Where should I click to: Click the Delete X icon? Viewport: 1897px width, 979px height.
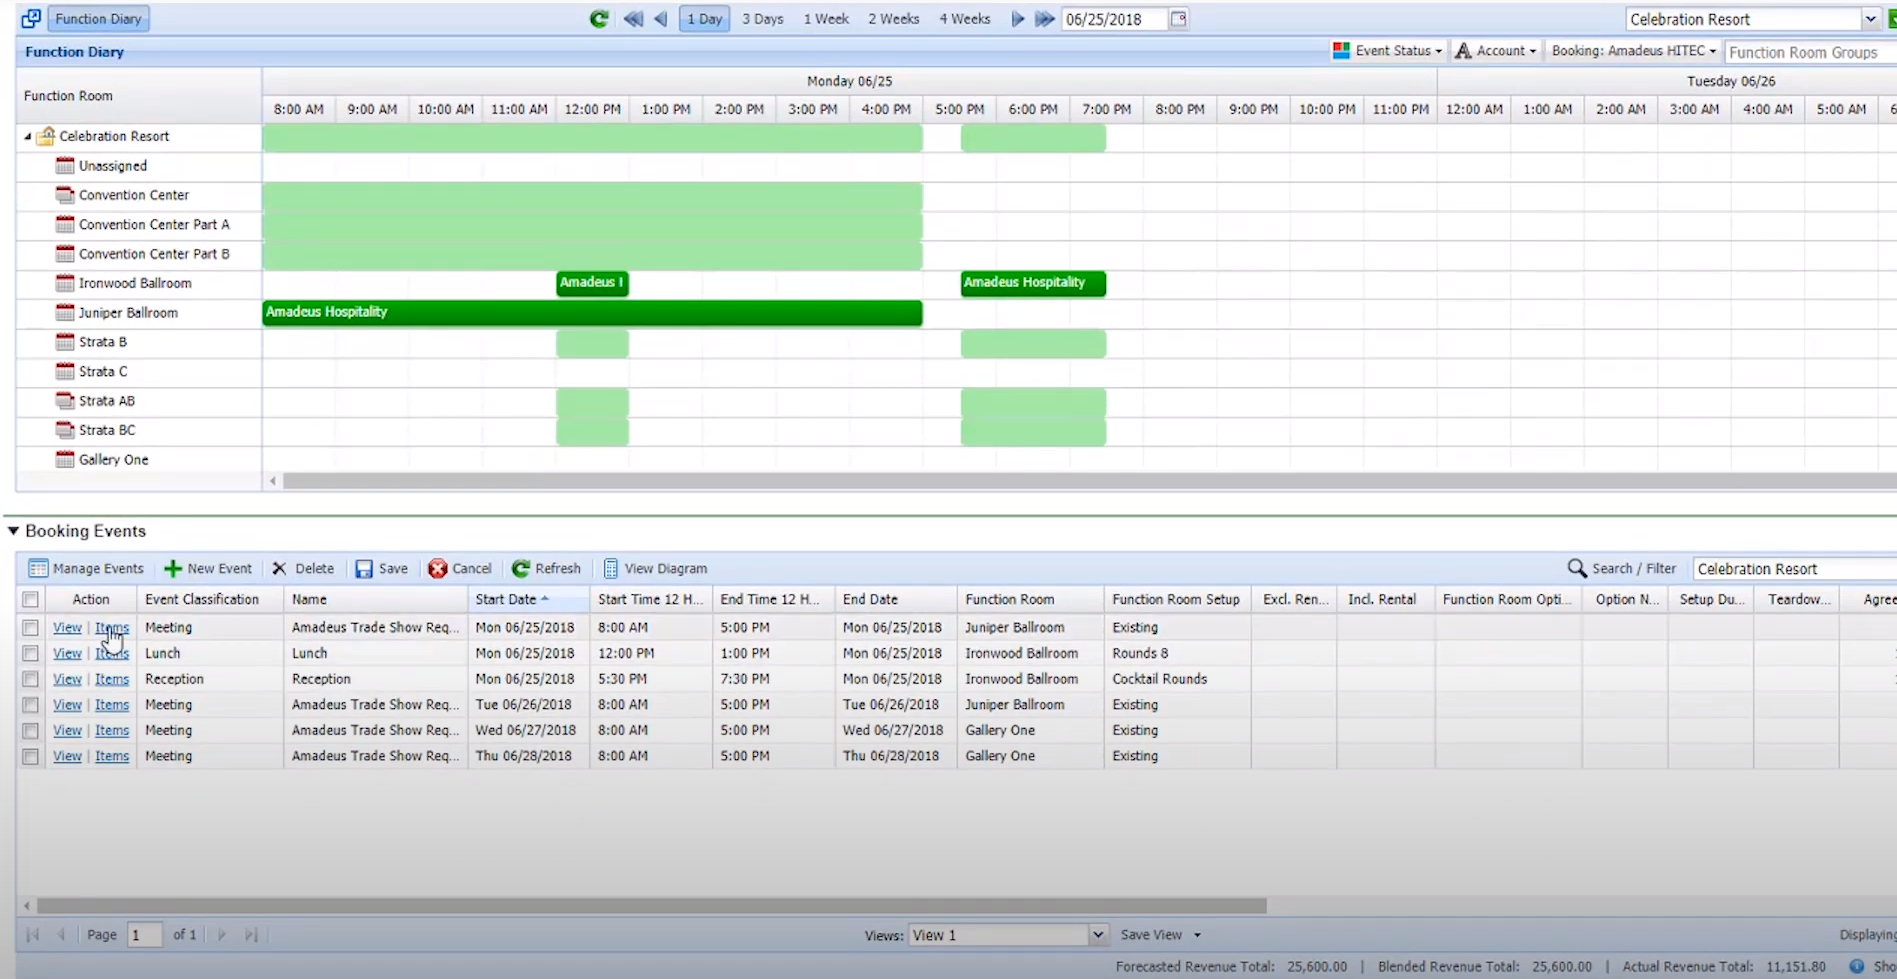[x=280, y=568]
